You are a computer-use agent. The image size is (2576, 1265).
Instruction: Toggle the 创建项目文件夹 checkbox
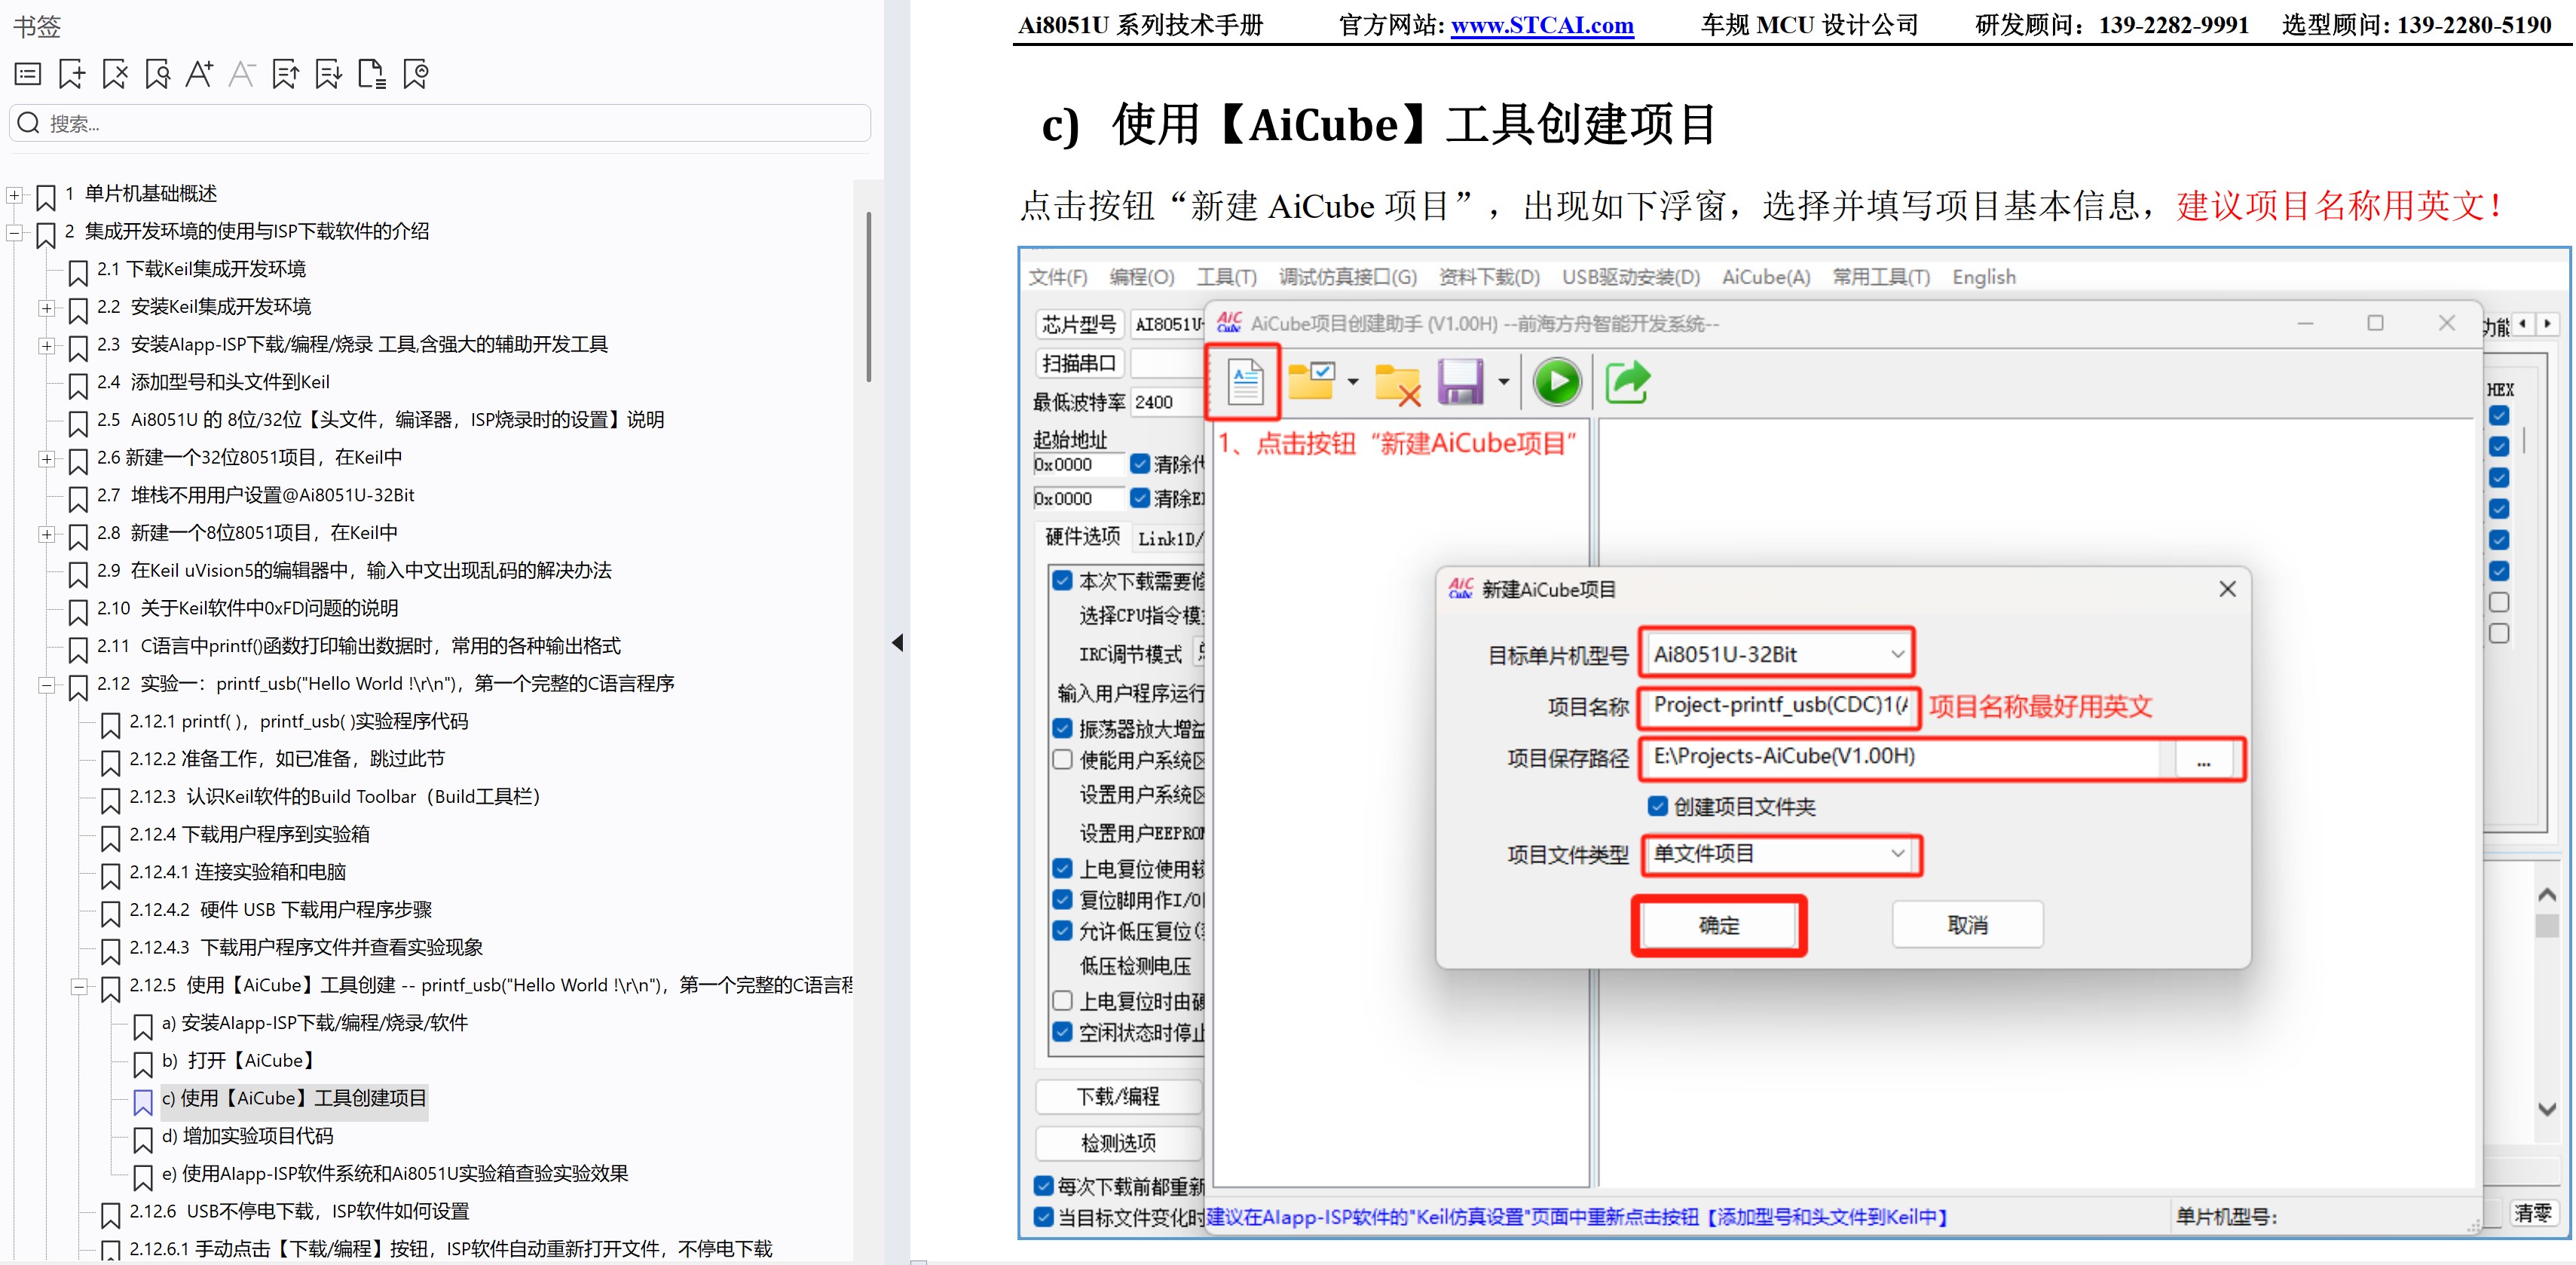click(x=1658, y=806)
